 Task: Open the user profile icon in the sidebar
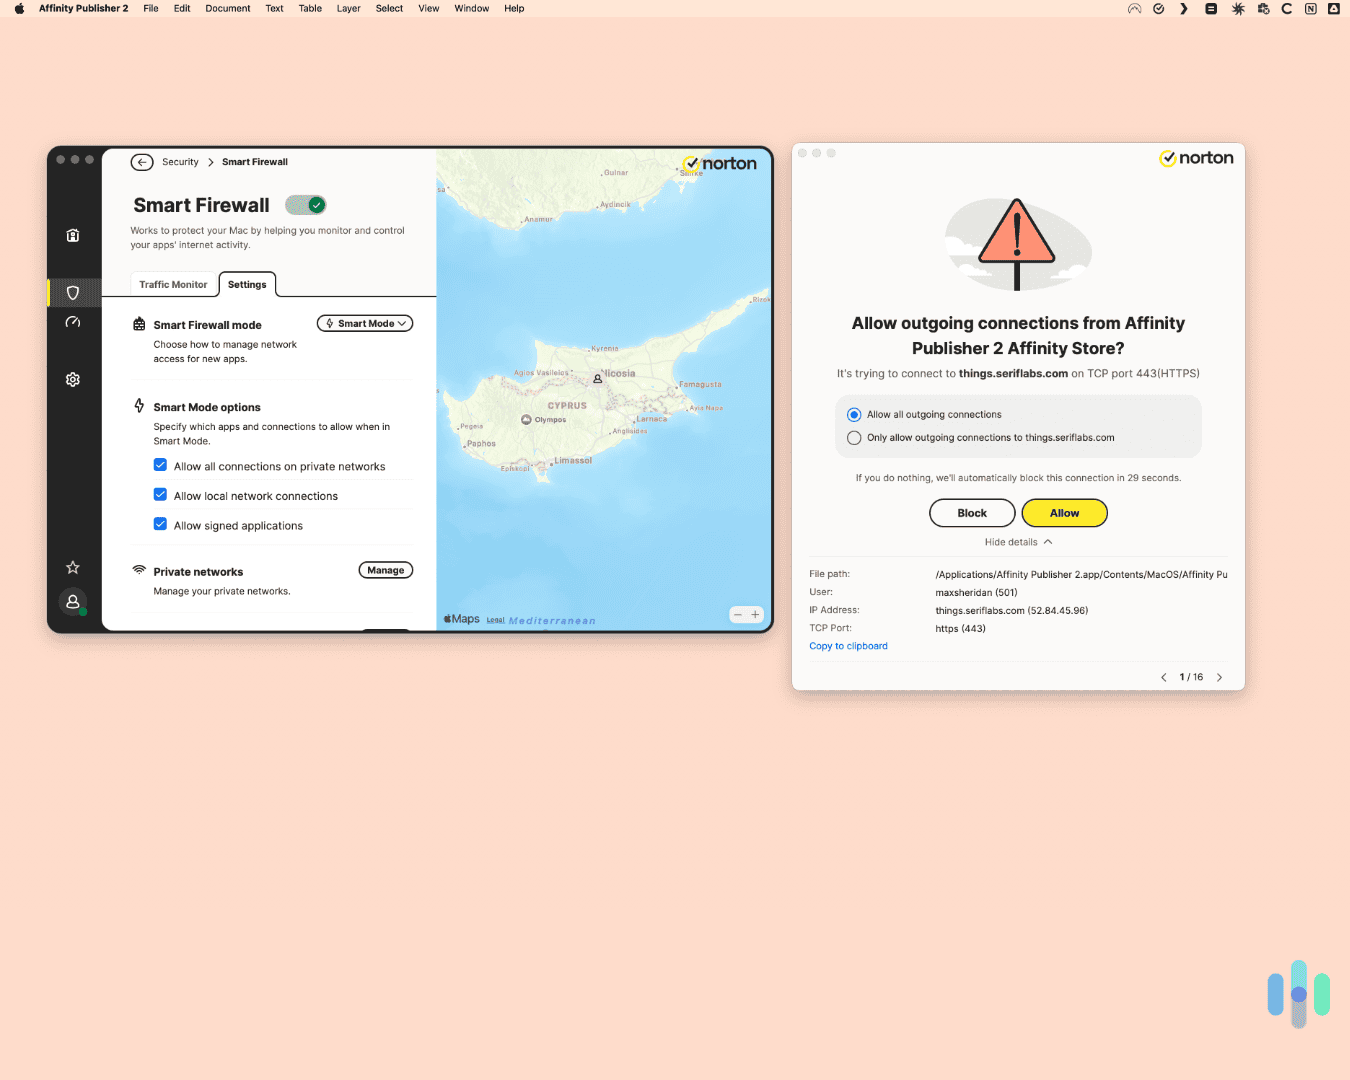72,602
